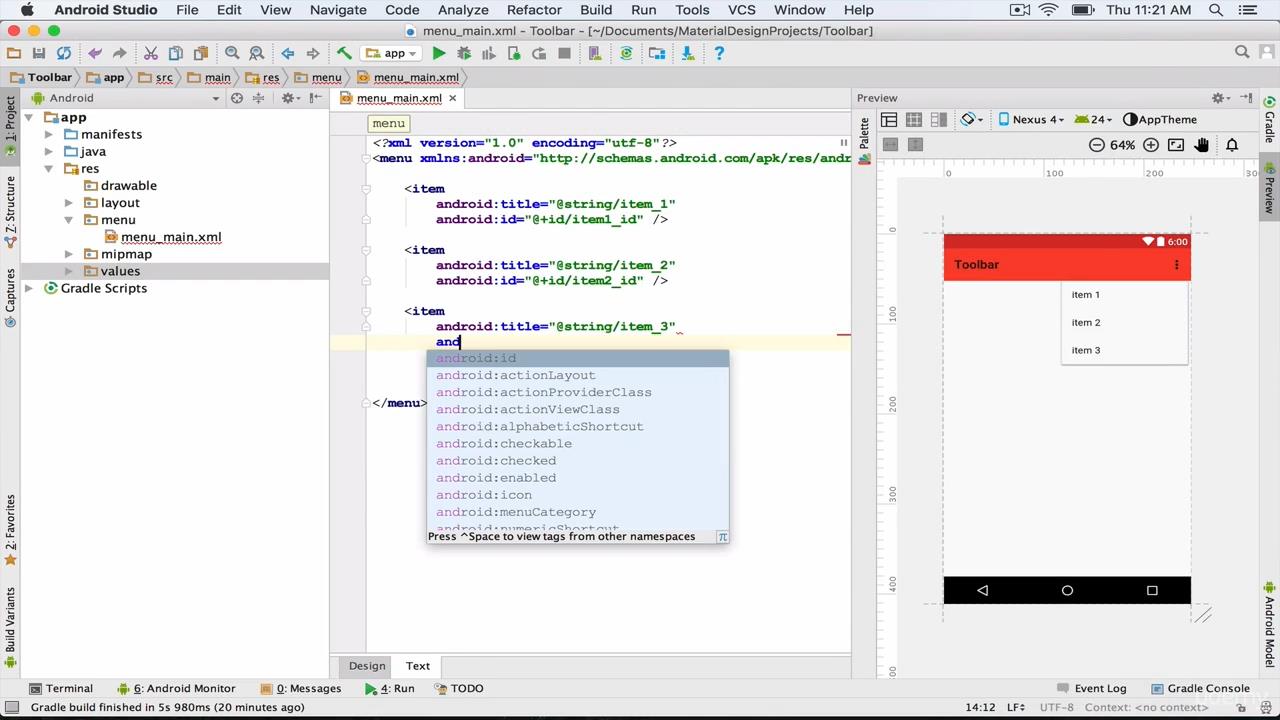Click the Collapse All icon in Project panel
This screenshot has height=720, width=1280.
(x=259, y=98)
